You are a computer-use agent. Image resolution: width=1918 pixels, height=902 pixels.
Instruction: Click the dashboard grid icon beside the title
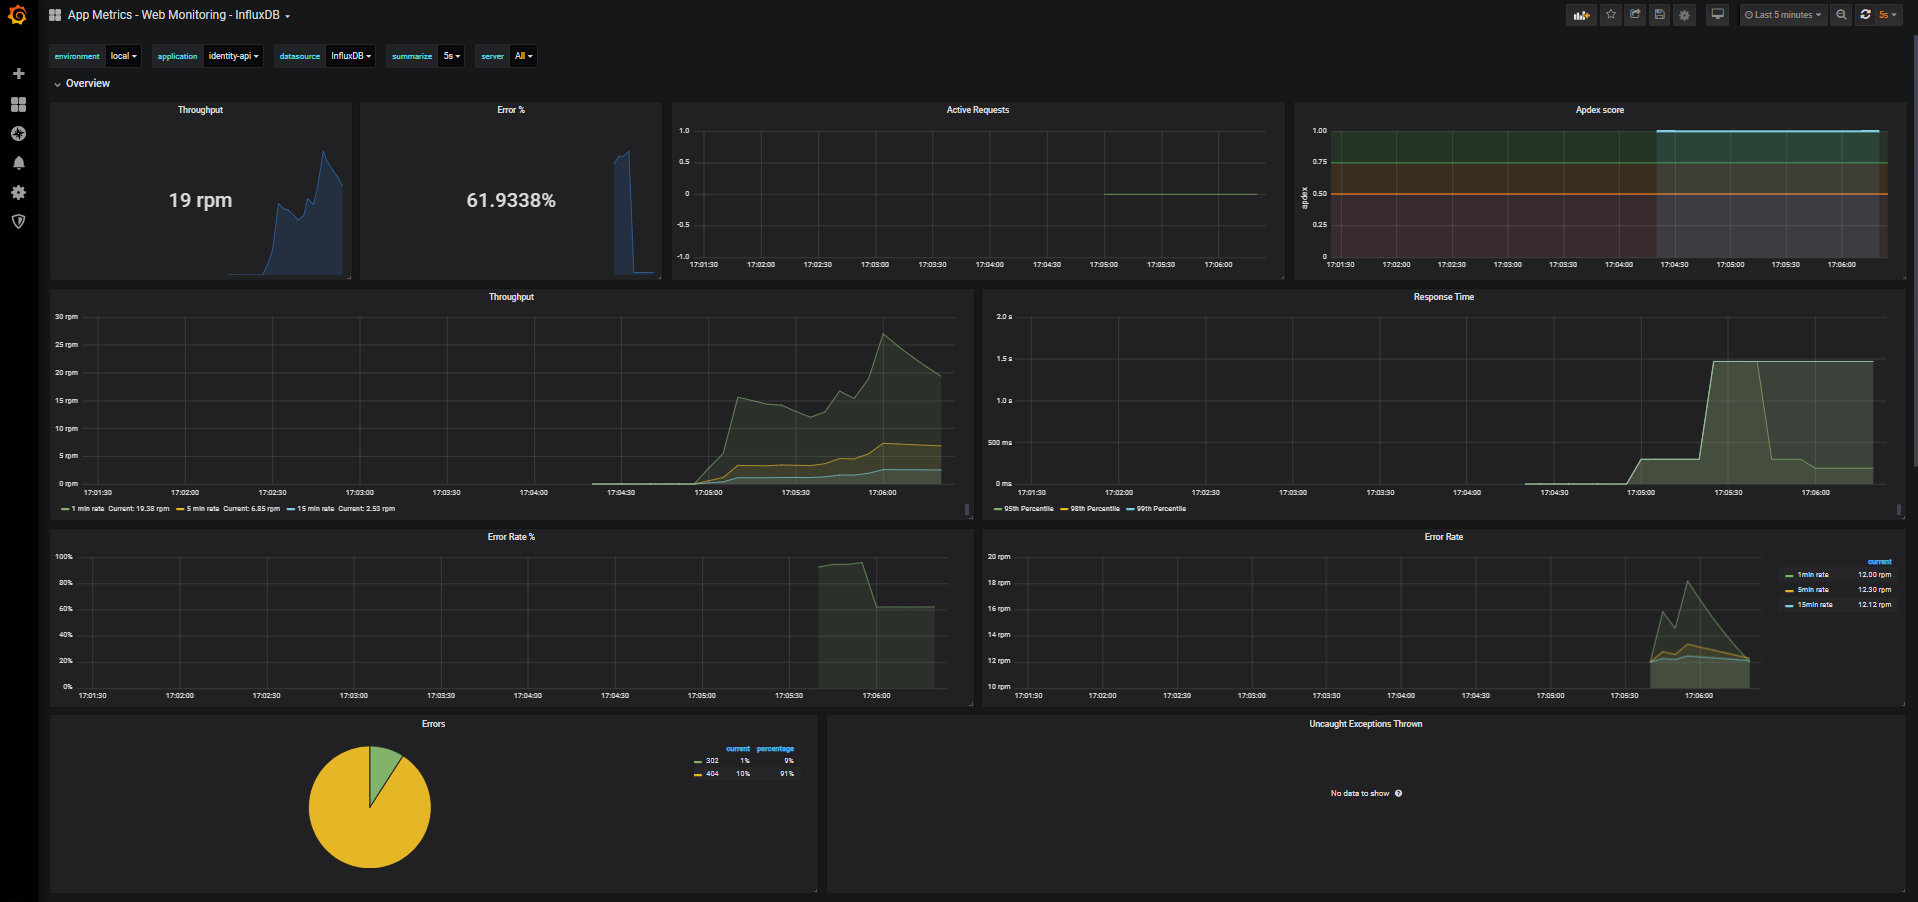[x=55, y=15]
